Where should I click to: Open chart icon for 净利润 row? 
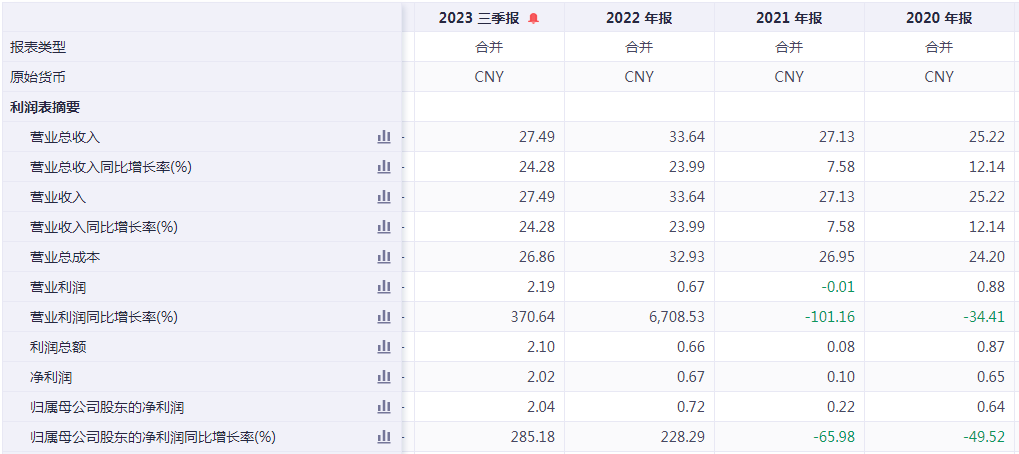click(384, 377)
